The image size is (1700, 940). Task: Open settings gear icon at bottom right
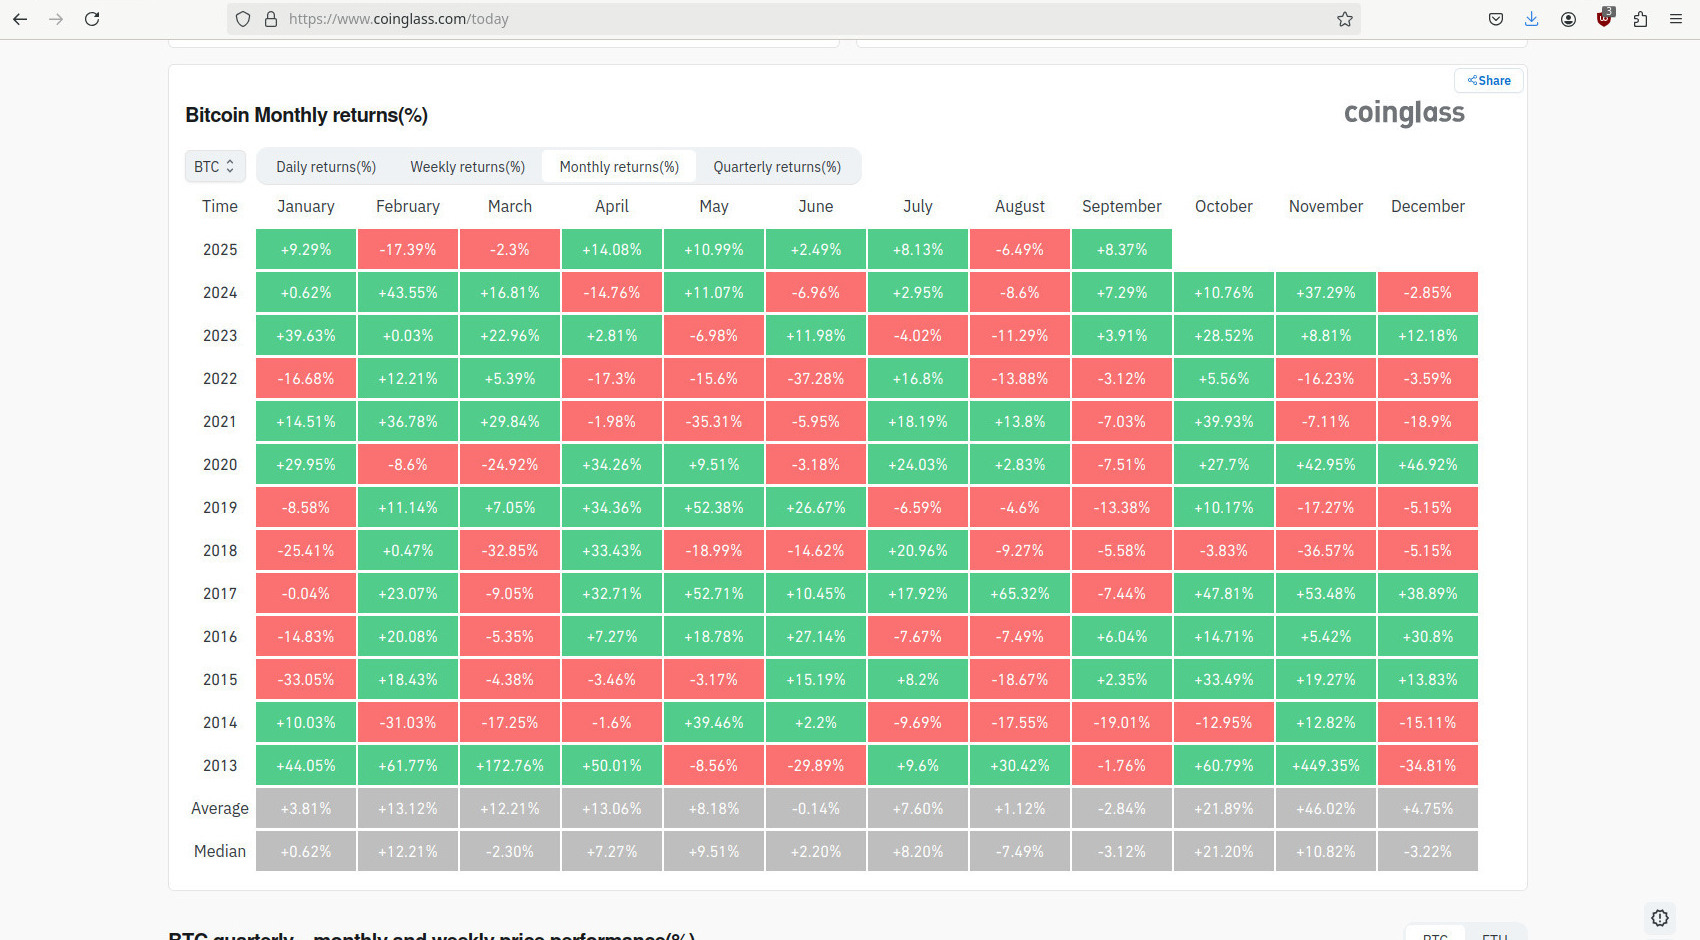[1660, 917]
